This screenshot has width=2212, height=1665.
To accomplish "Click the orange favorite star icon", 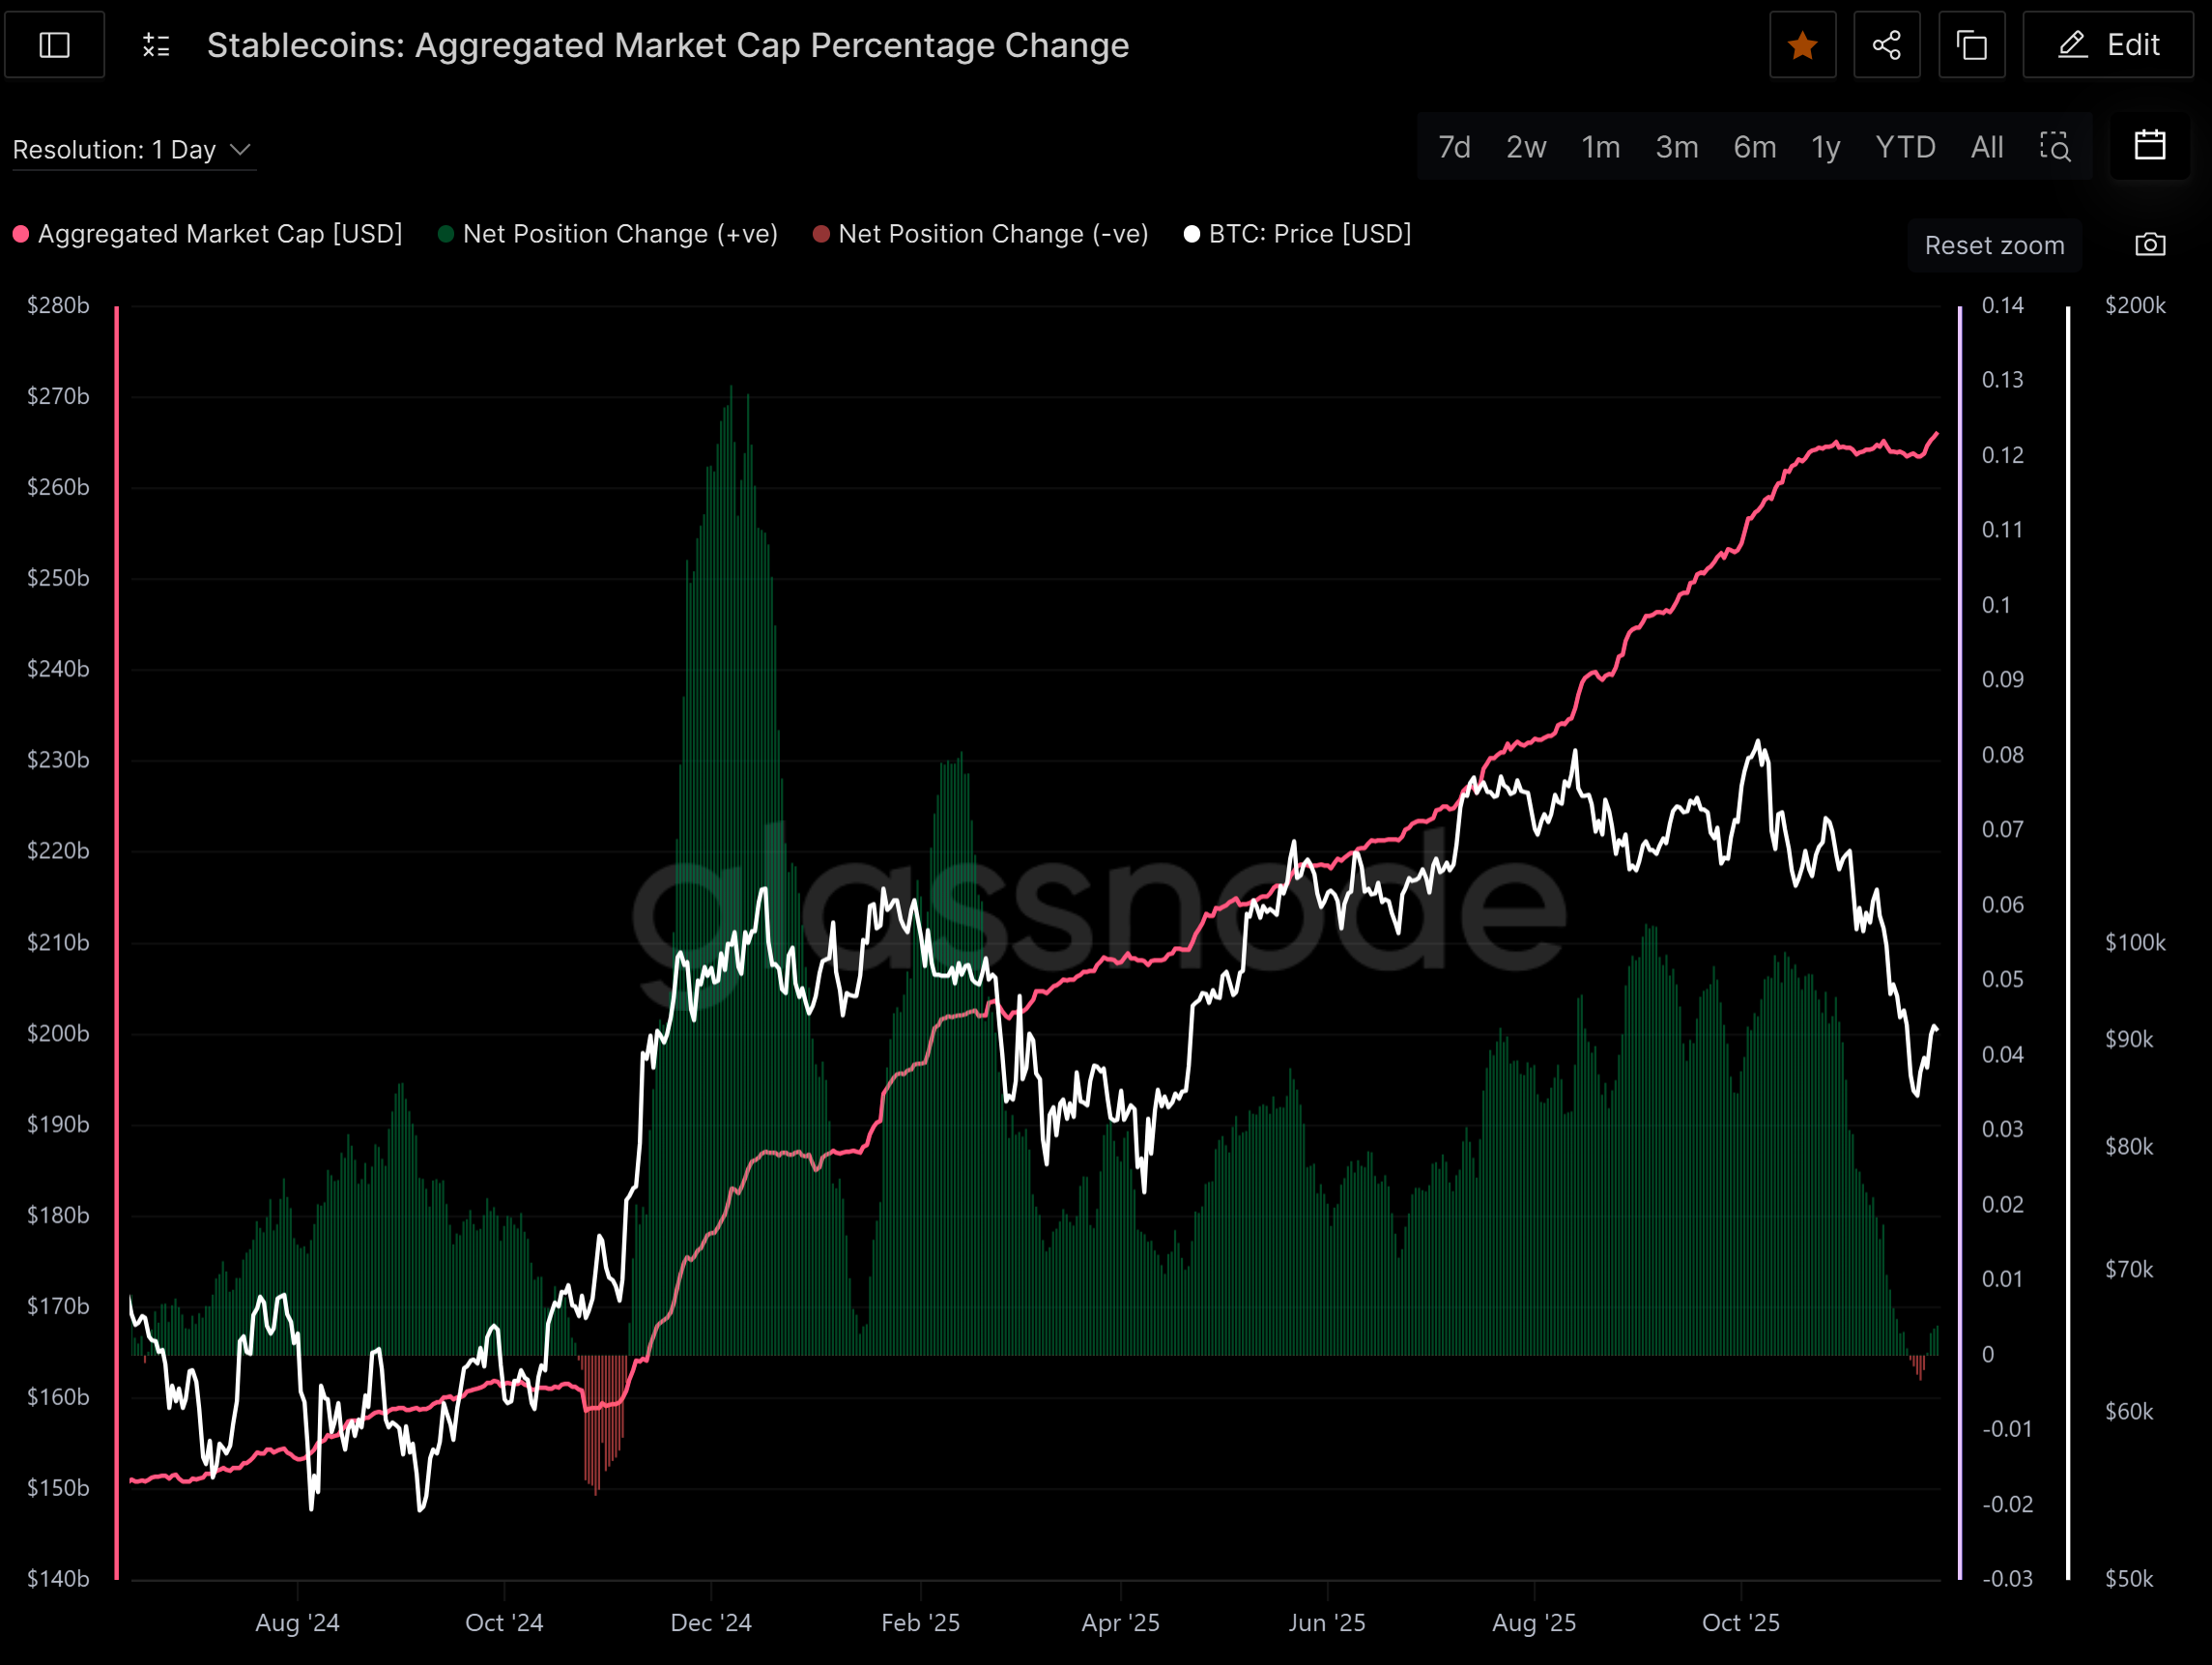I will point(1802,45).
